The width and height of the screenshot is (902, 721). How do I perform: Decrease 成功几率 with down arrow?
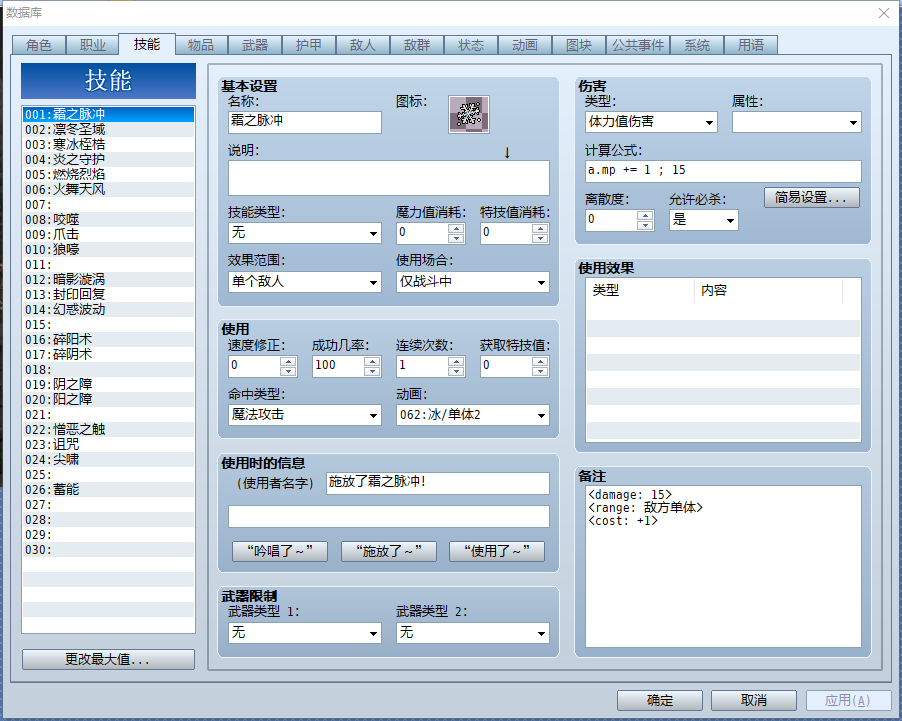point(372,371)
